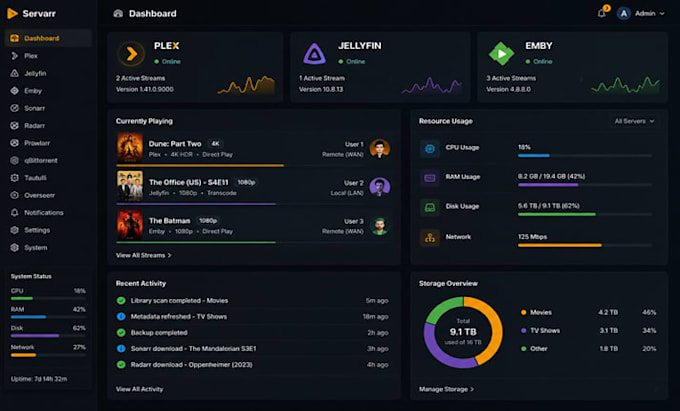Click the Settings gear in sidebar
Image resolution: width=680 pixels, height=411 pixels.
(15, 230)
